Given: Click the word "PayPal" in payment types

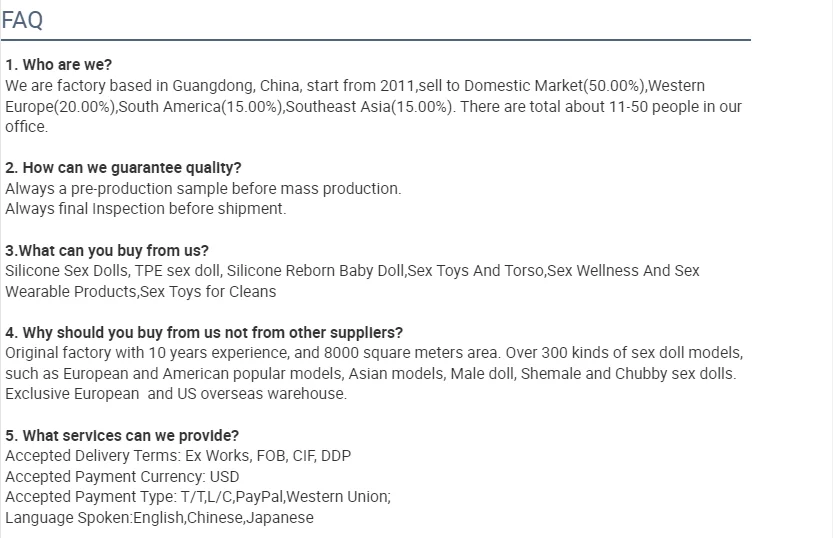Looking at the screenshot, I should coord(260,497).
